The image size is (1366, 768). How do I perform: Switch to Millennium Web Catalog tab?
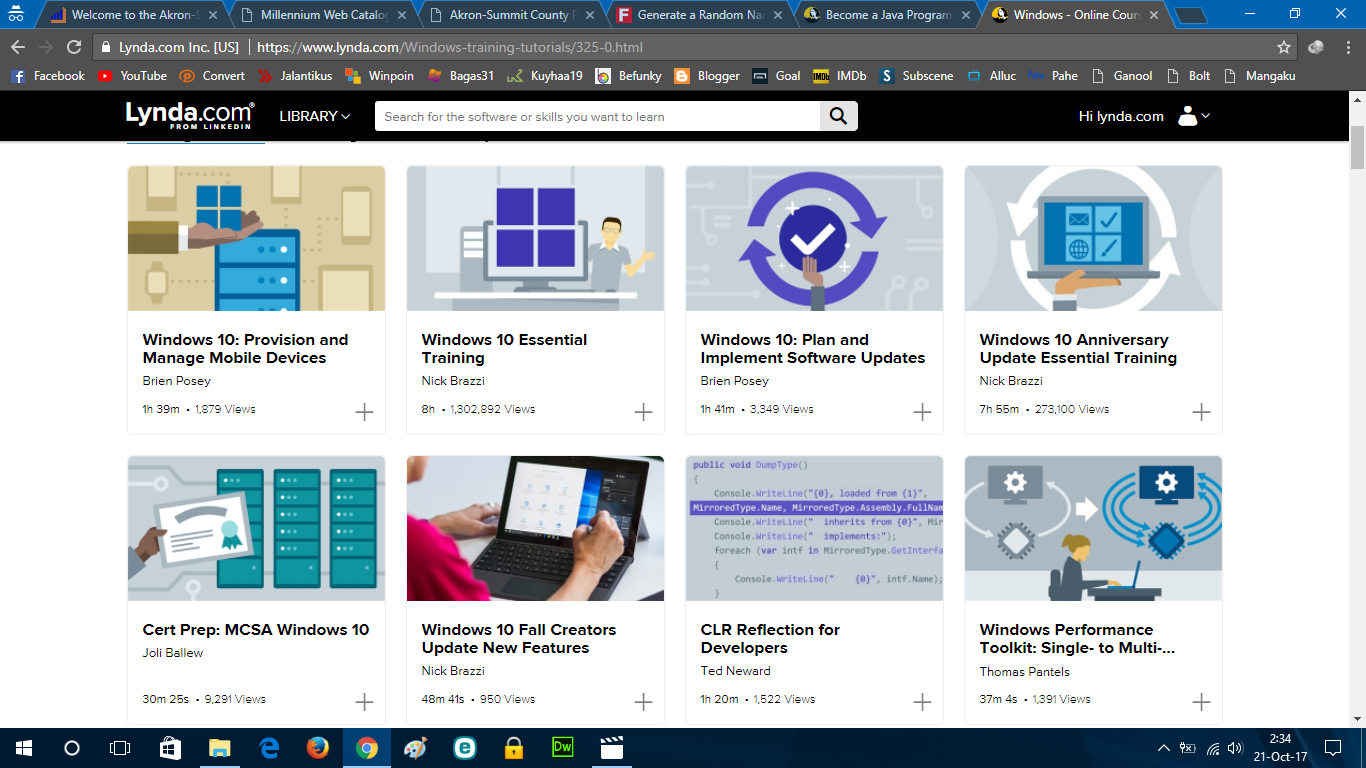322,15
